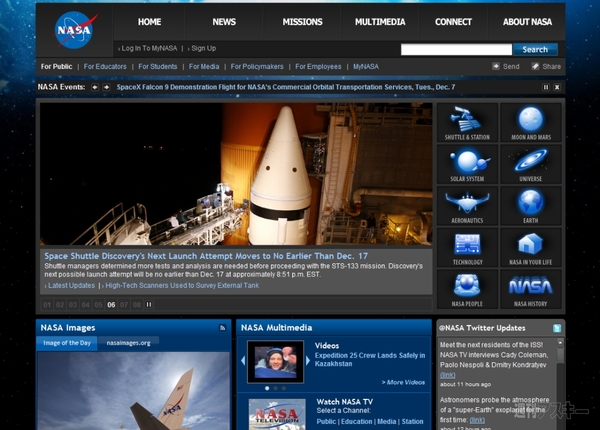Select the Station NASA TV channel
Viewport: 600px width, 430px height.
point(412,421)
